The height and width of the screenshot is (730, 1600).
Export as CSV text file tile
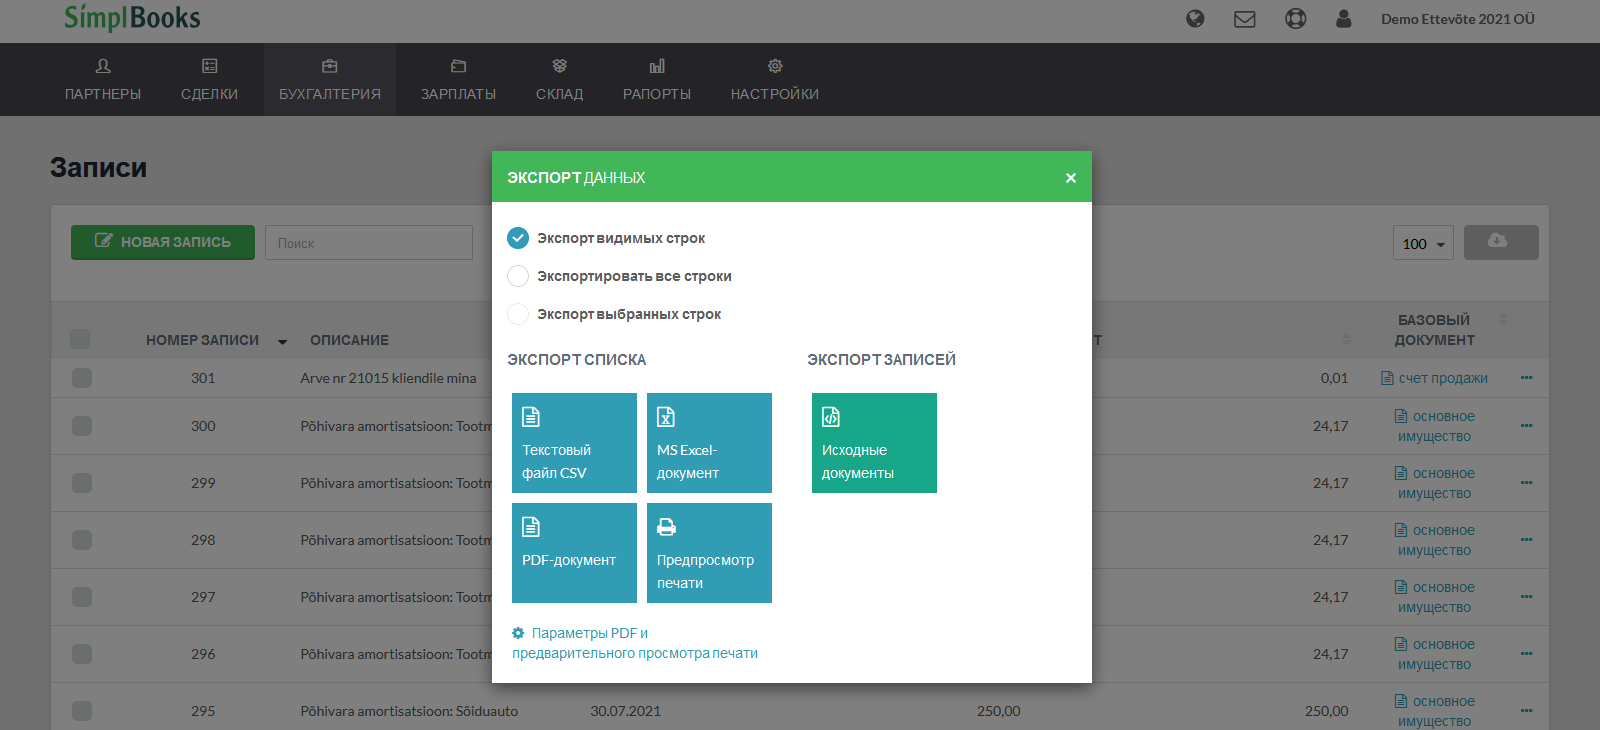[x=574, y=443]
